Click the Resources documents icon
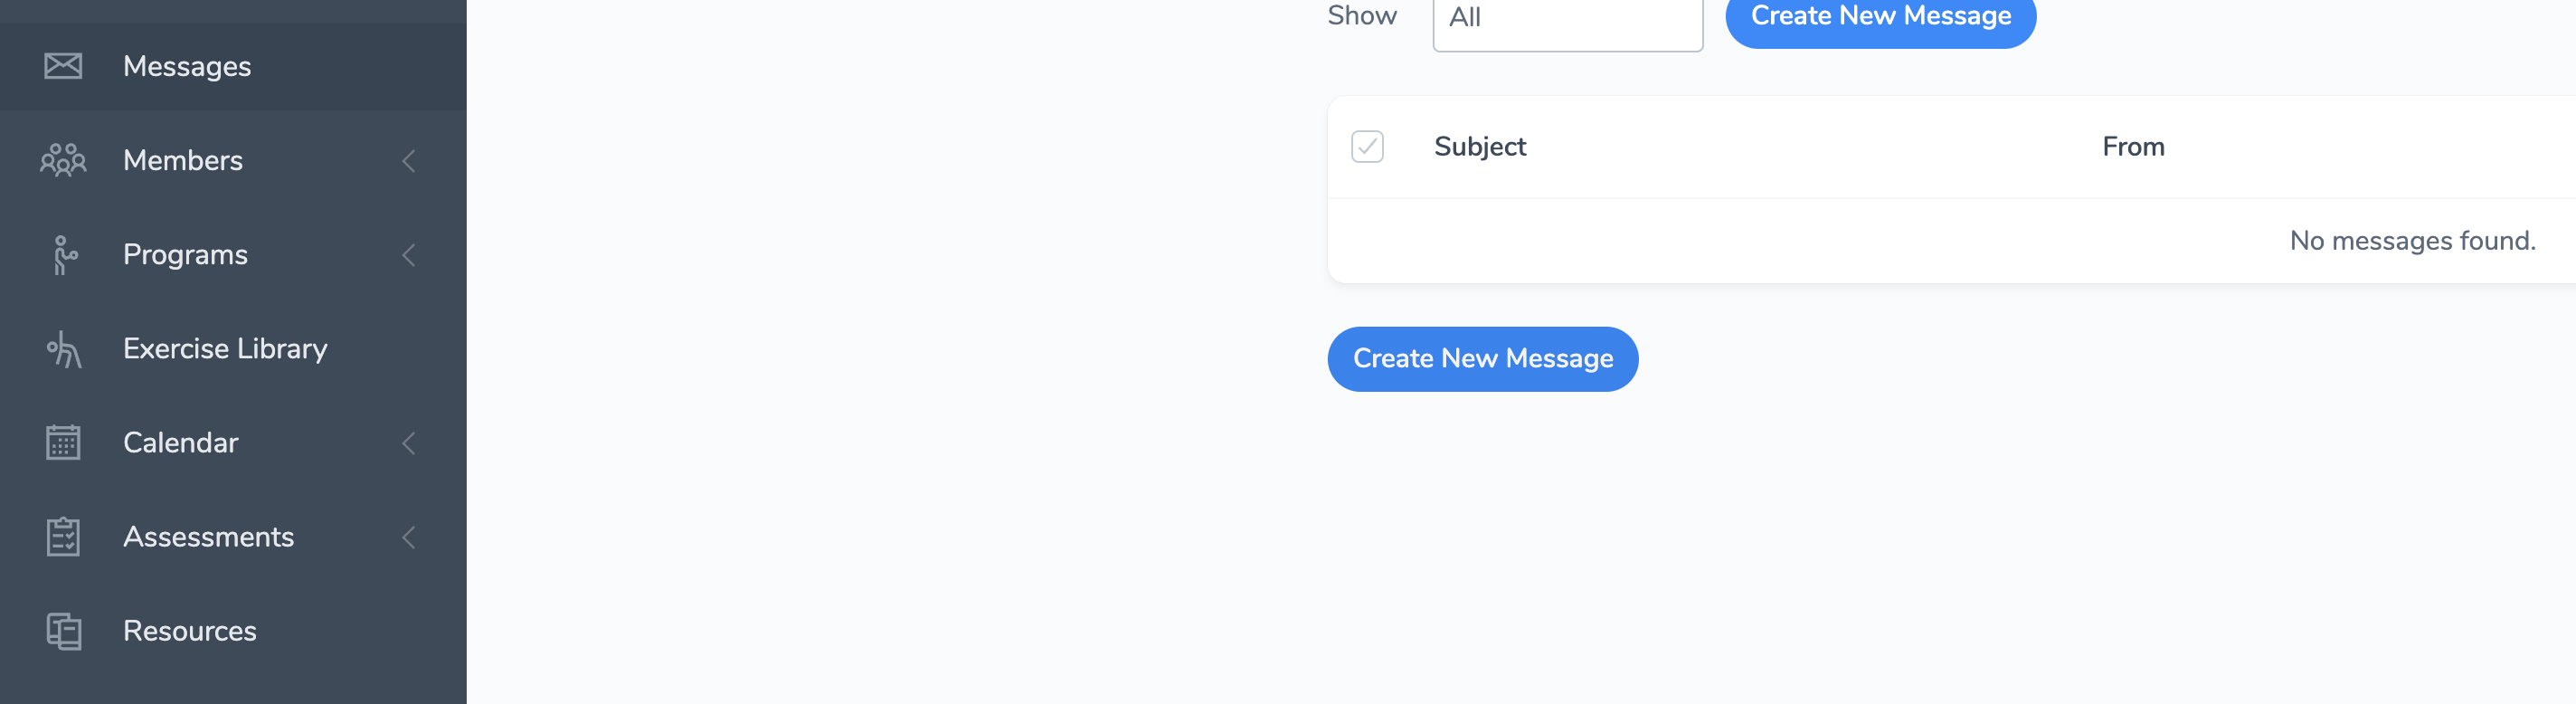This screenshot has height=704, width=2576. [x=64, y=631]
